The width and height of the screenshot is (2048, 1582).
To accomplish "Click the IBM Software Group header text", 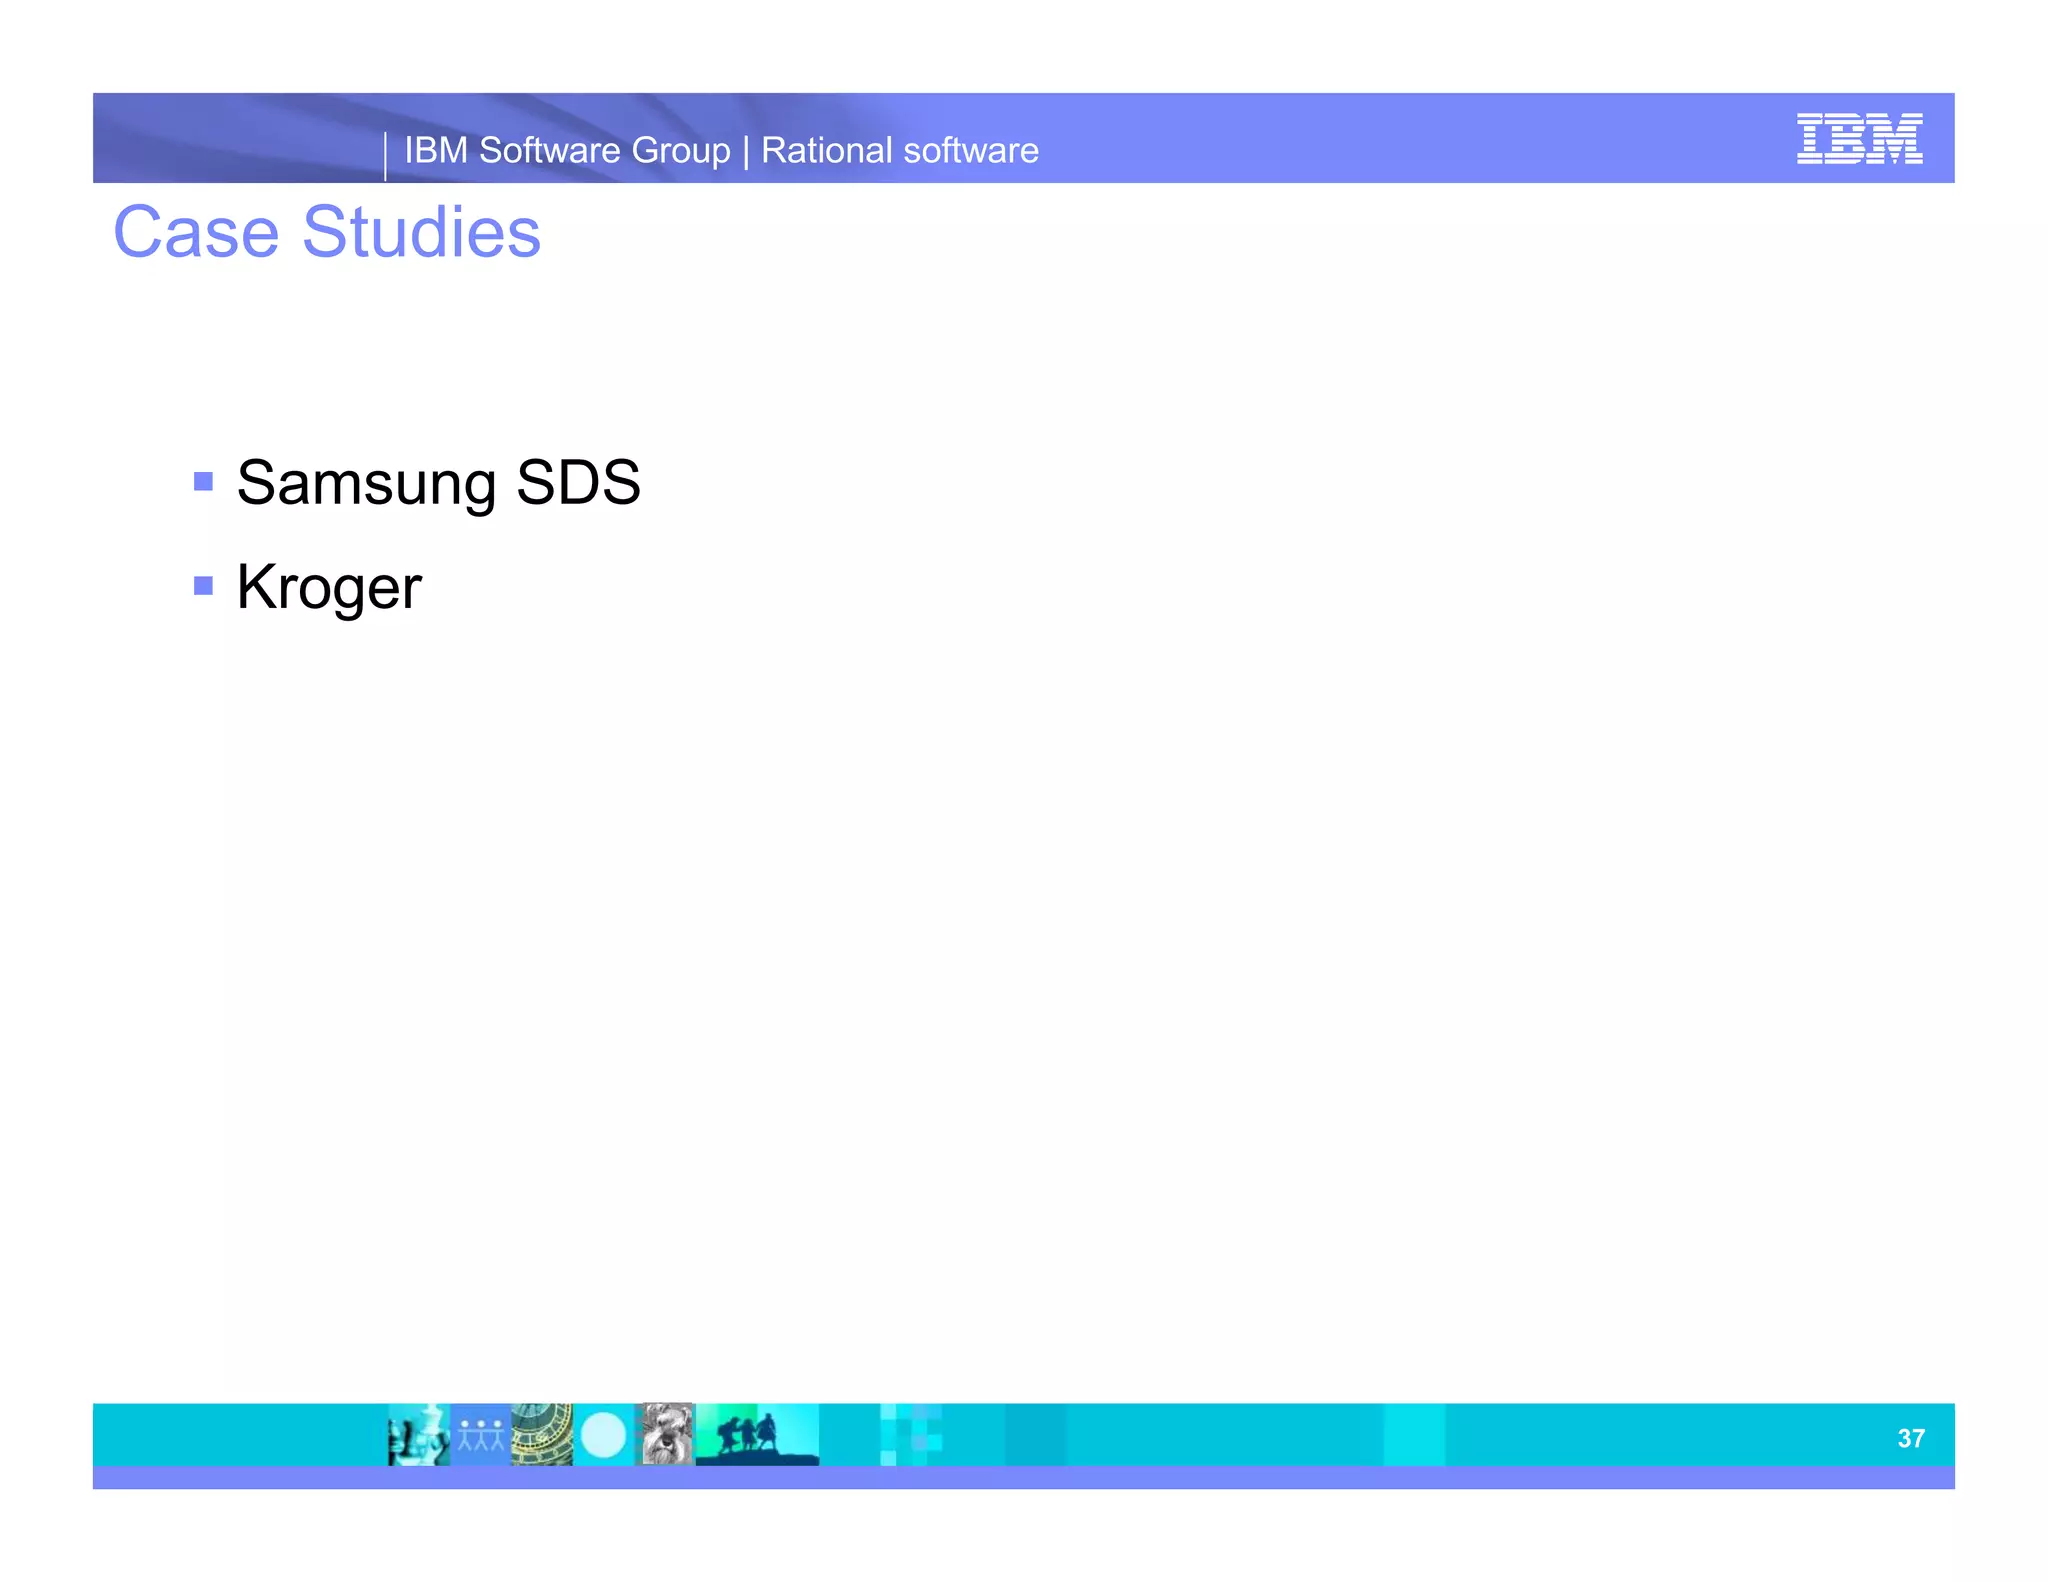I will pos(567,150).
